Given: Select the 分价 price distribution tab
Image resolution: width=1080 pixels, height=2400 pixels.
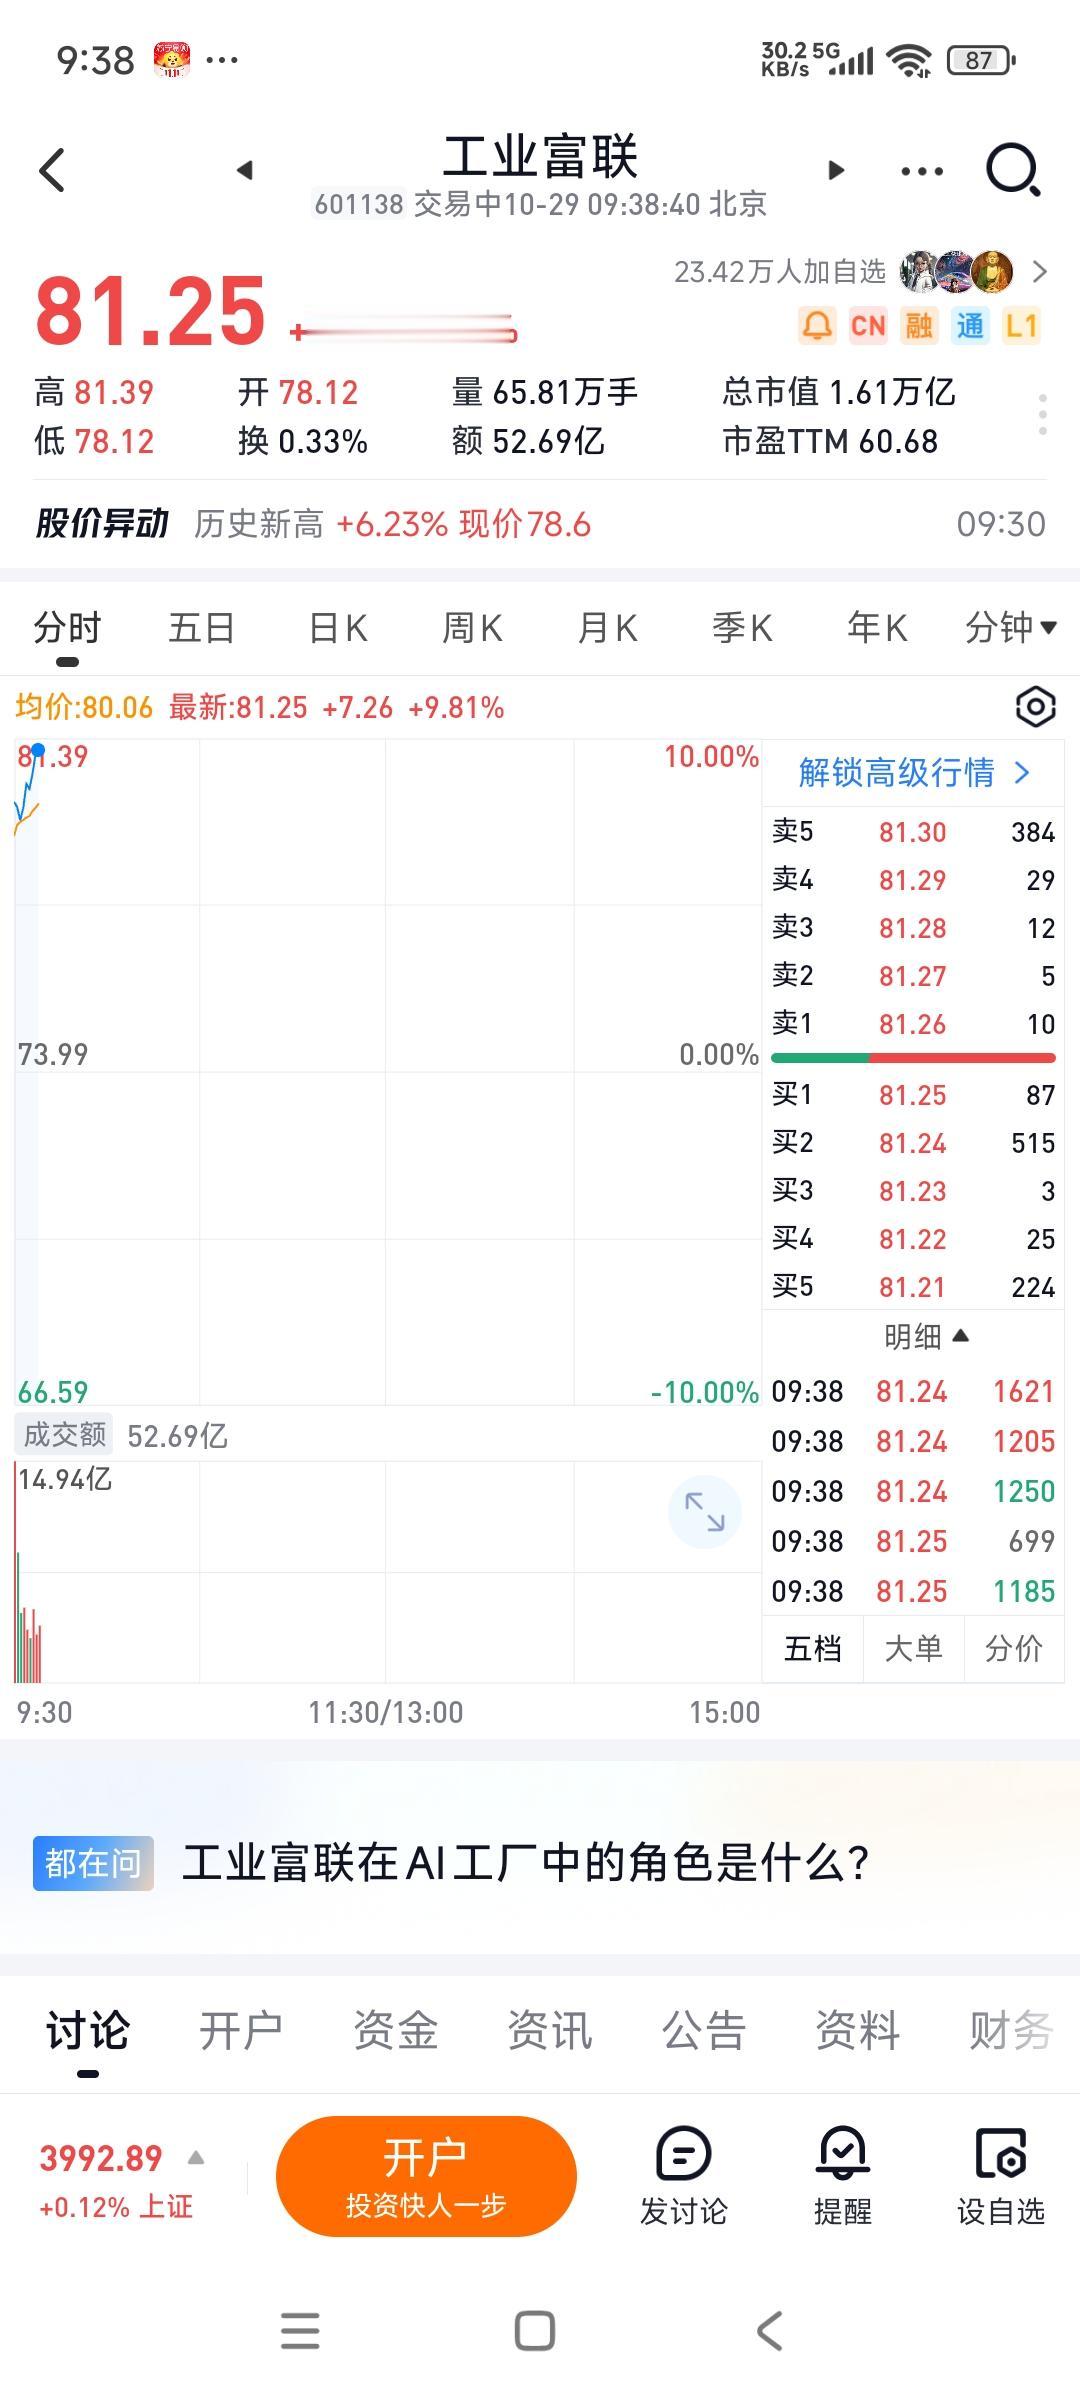Looking at the screenshot, I should [x=1013, y=1648].
